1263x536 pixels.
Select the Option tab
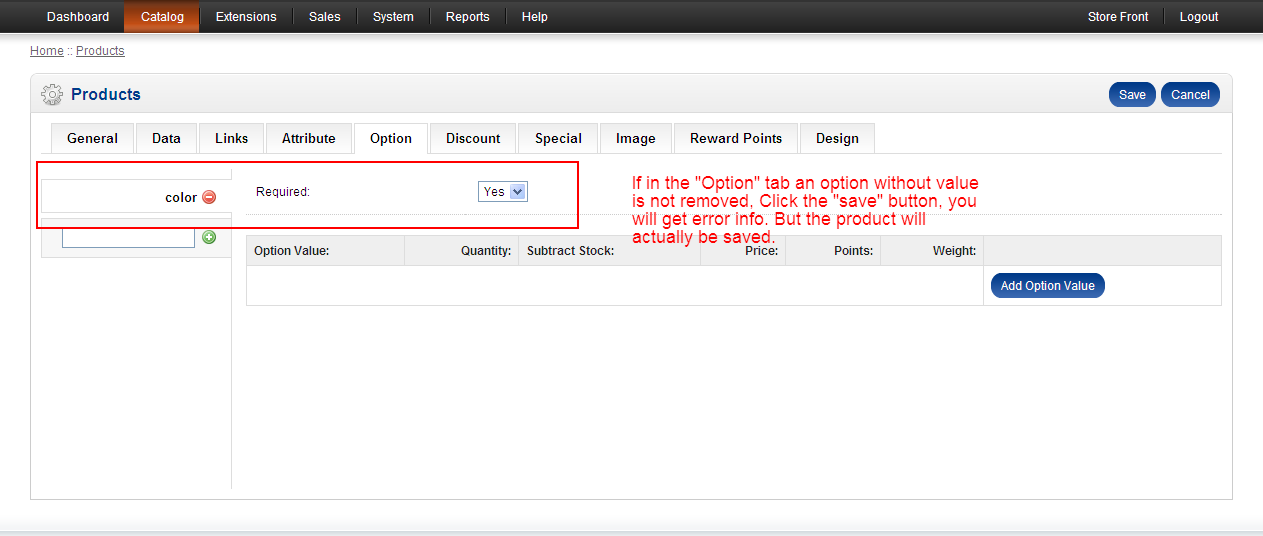pos(391,139)
